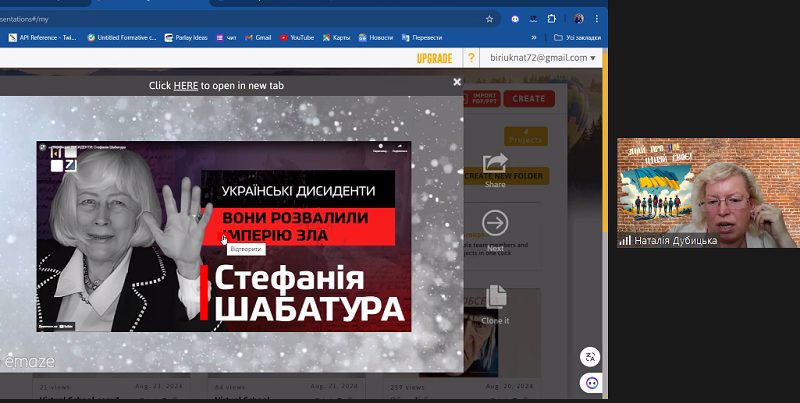
Task: Click the Clone it document icon
Action: click(495, 297)
